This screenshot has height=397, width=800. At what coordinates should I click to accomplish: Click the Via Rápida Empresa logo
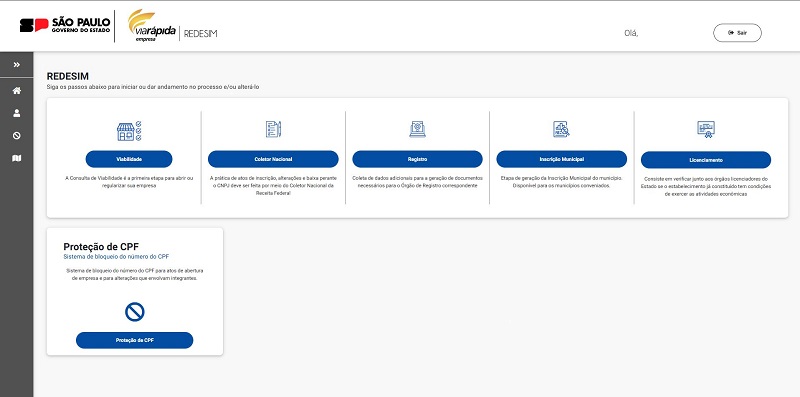pyautogui.click(x=152, y=26)
